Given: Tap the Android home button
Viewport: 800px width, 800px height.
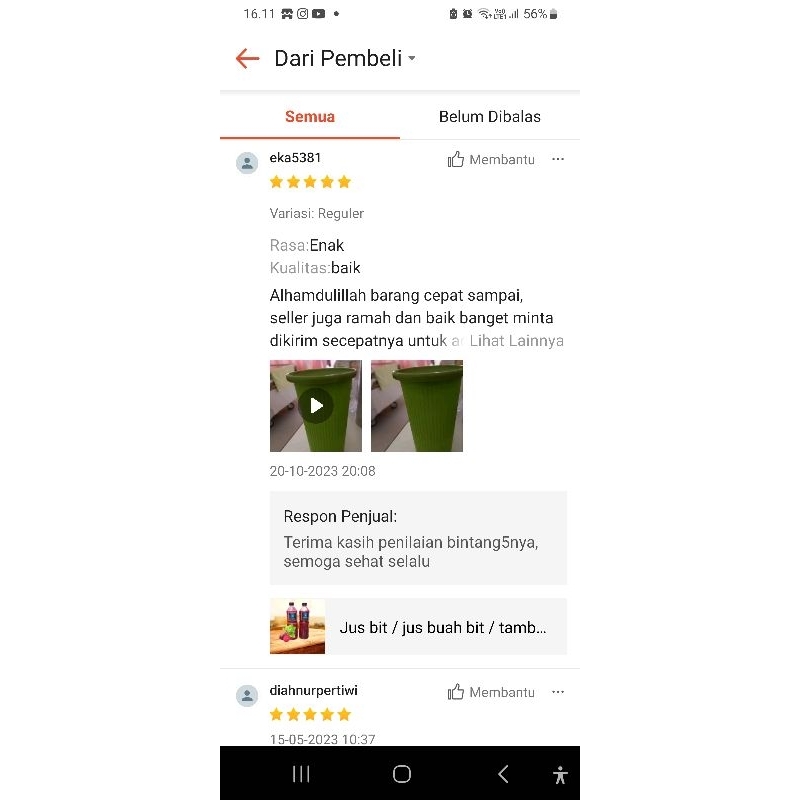Looking at the screenshot, I should pyautogui.click(x=402, y=774).
